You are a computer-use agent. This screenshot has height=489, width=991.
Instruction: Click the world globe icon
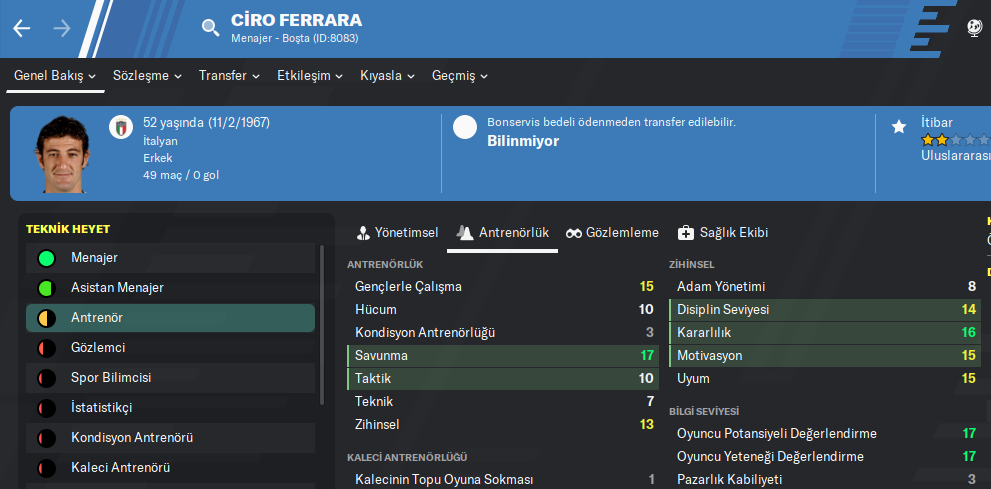click(x=975, y=28)
